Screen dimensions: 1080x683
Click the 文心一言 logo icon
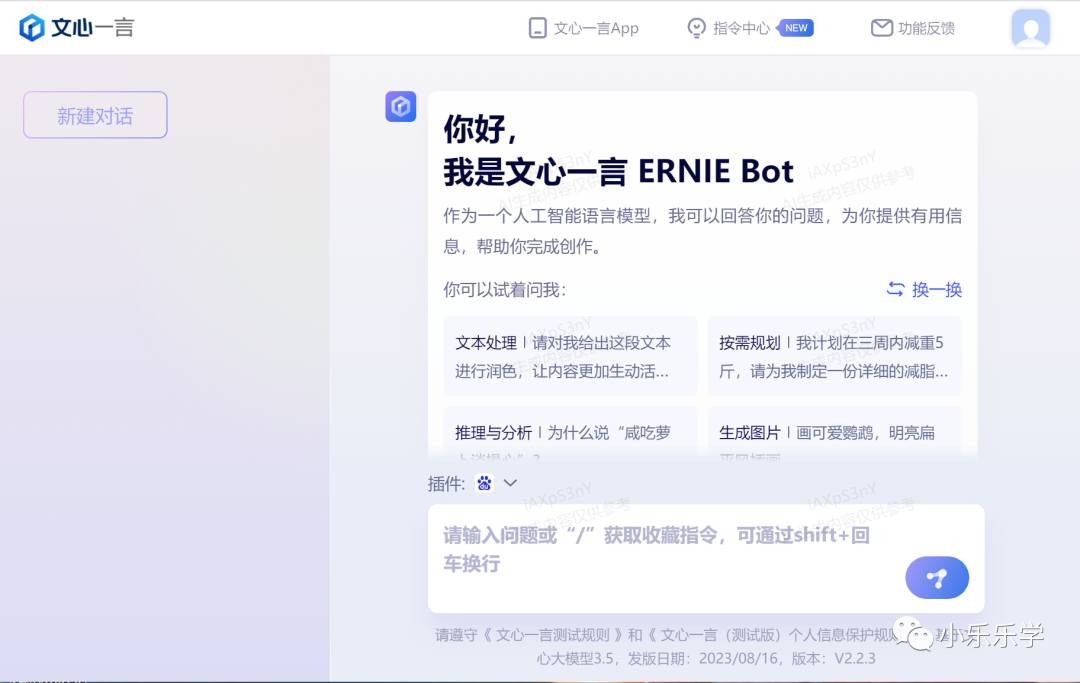[x=33, y=27]
